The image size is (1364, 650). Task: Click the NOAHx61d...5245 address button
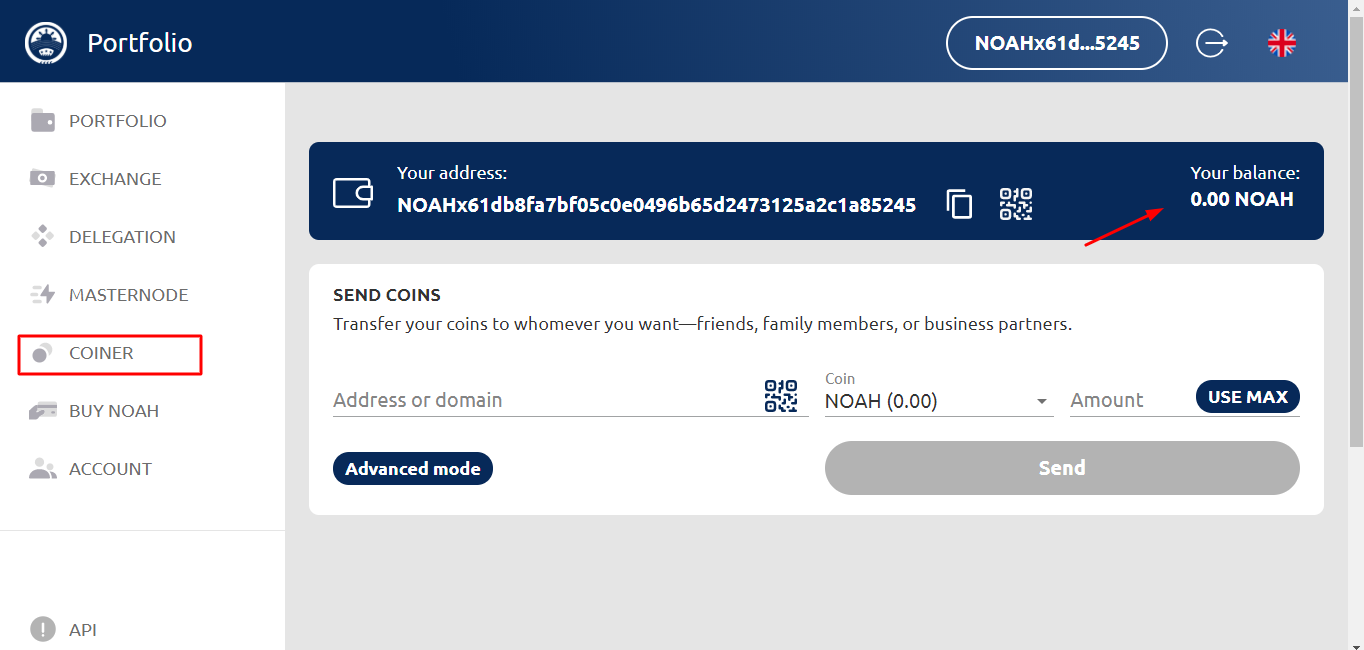click(x=1057, y=43)
